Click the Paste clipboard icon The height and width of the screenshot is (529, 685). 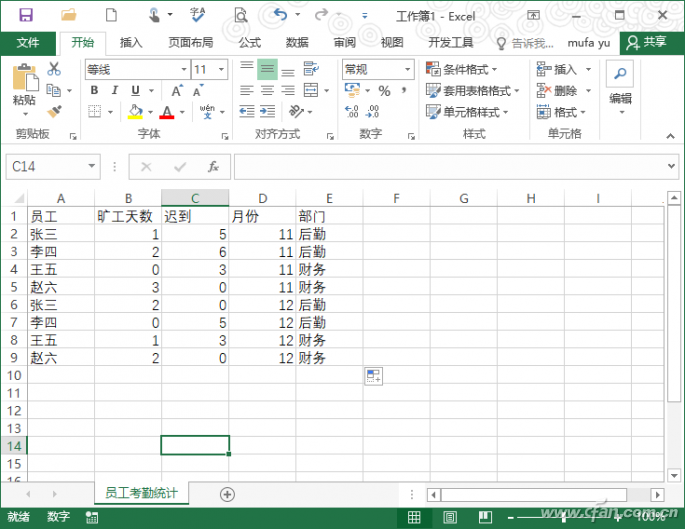pyautogui.click(x=24, y=79)
